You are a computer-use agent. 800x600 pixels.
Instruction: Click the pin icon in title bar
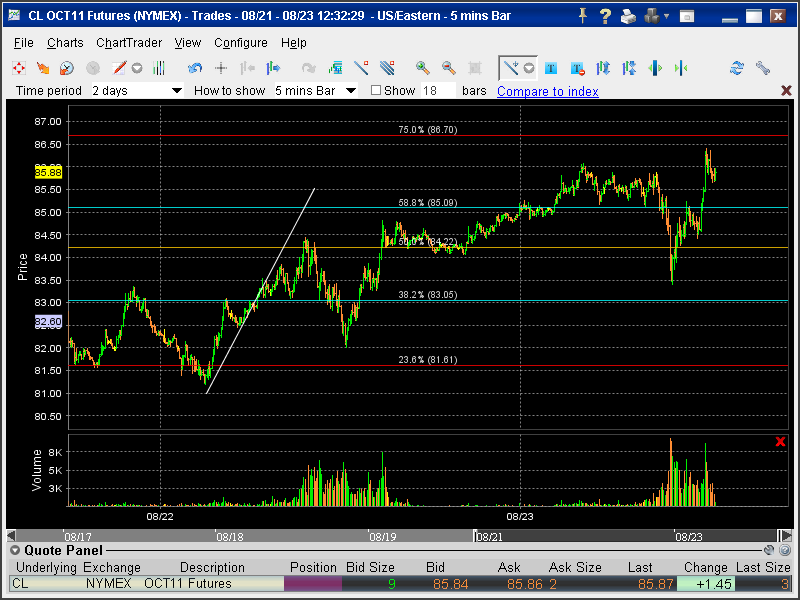pos(582,16)
